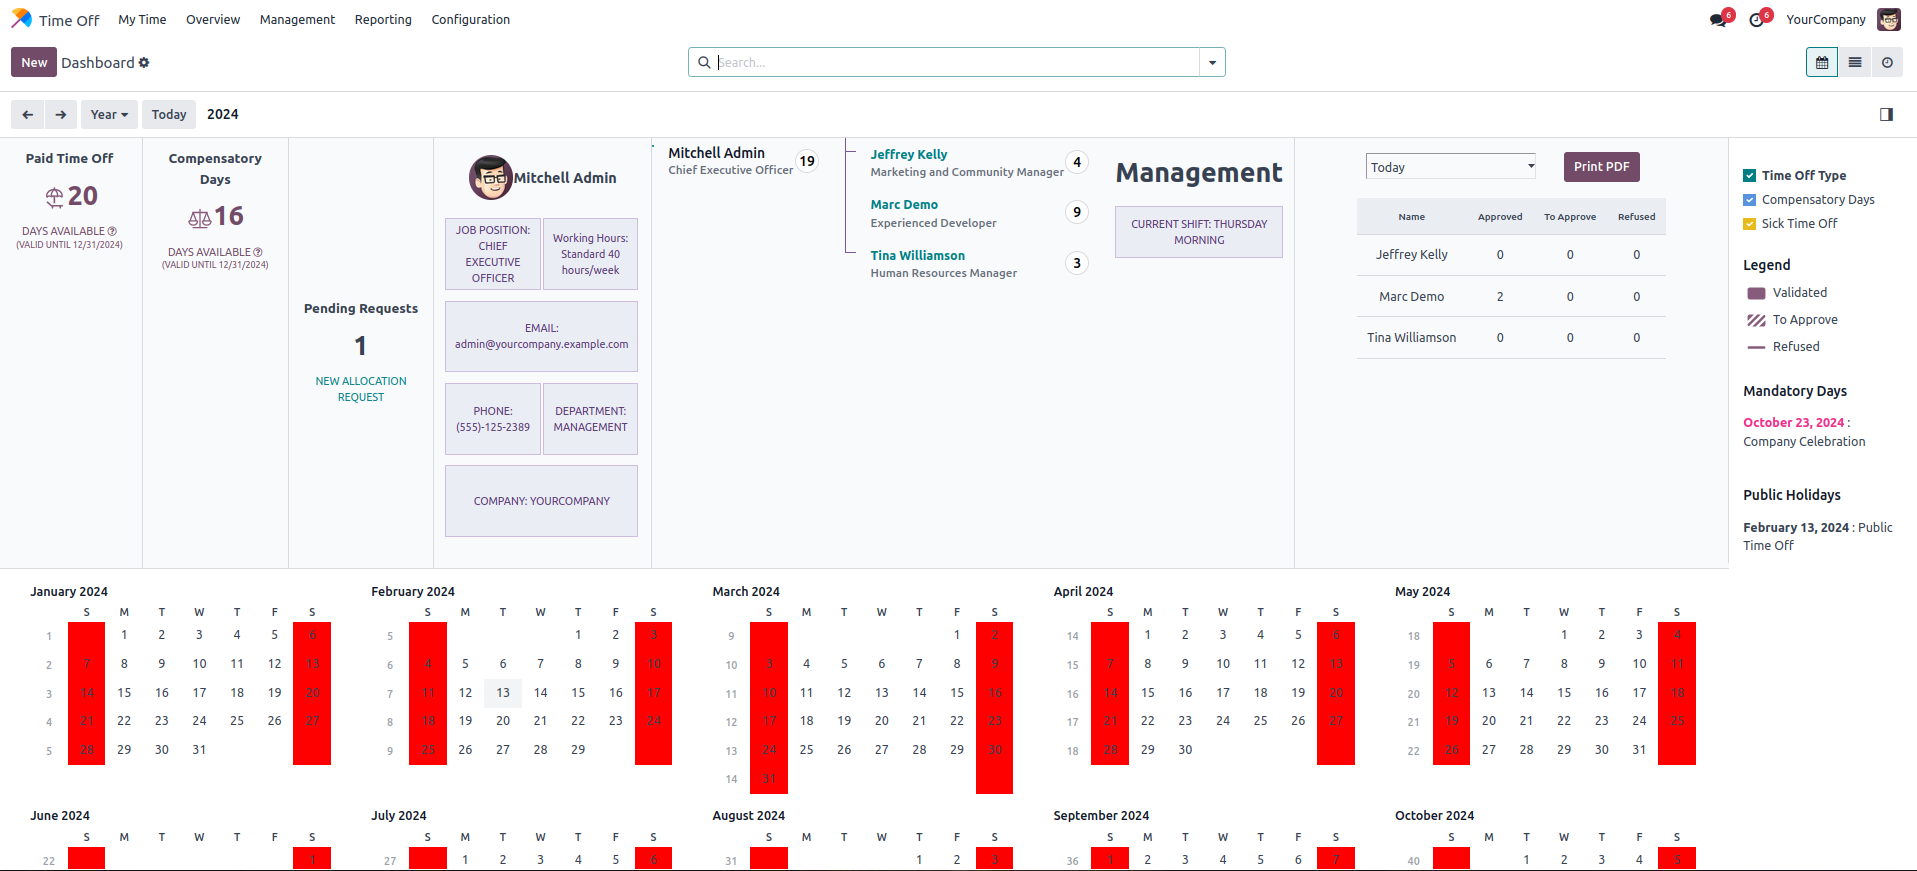The width and height of the screenshot is (1917, 871).
Task: Open the Today period dropdown
Action: pos(1451,167)
